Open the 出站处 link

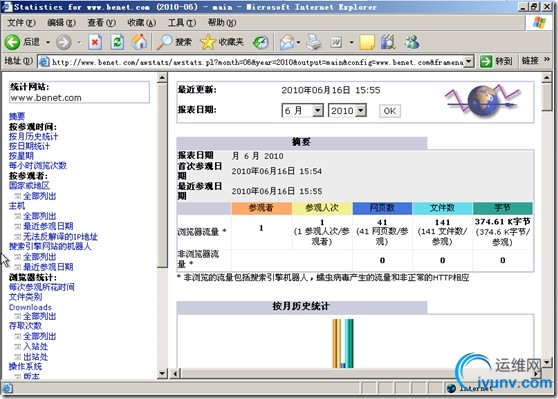(x=36, y=357)
